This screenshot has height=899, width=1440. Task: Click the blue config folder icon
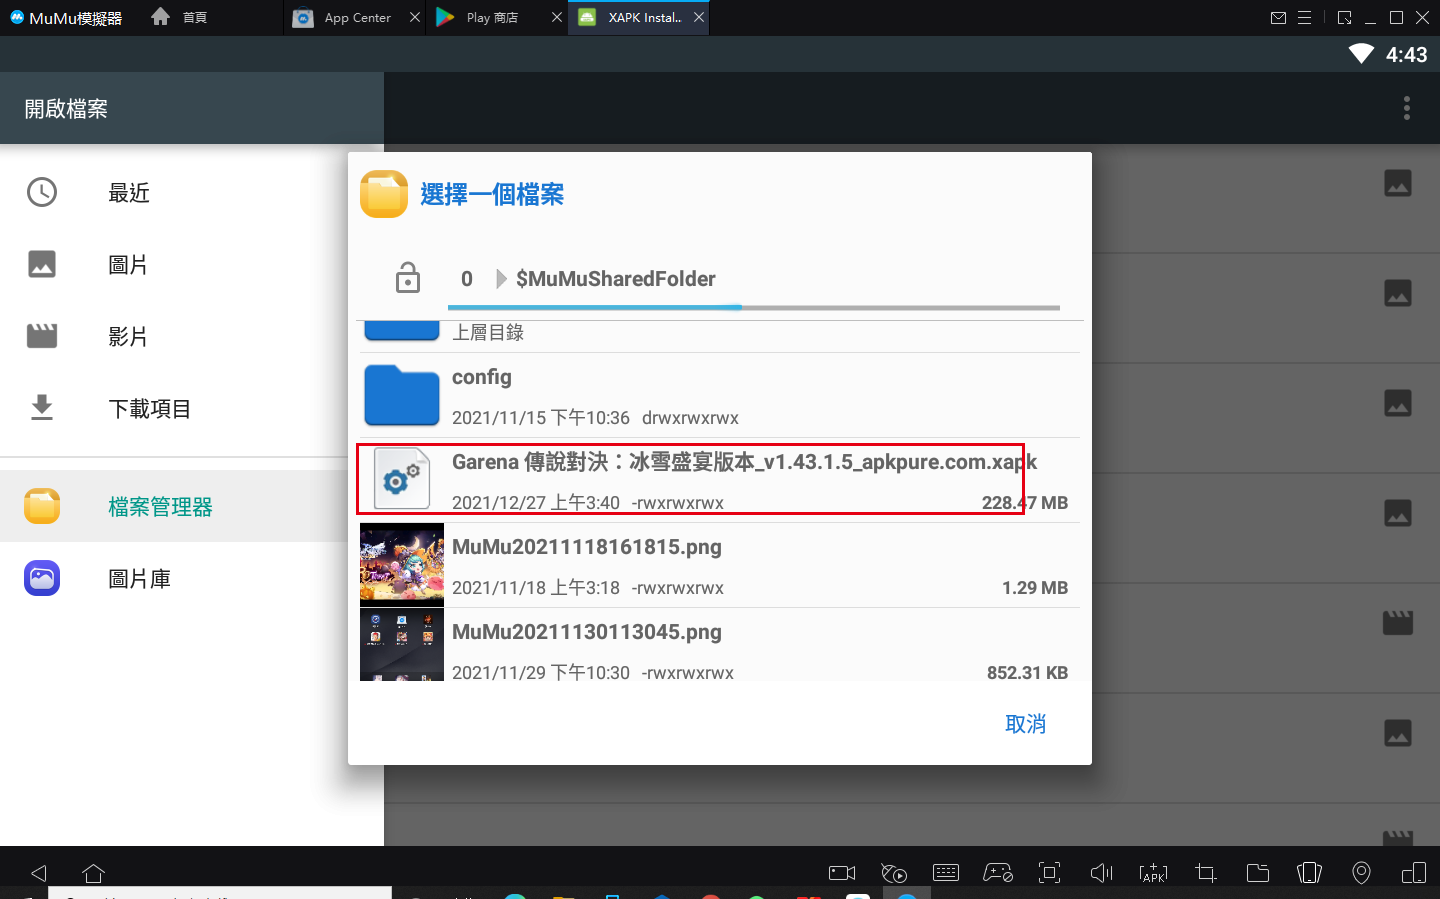[402, 395]
